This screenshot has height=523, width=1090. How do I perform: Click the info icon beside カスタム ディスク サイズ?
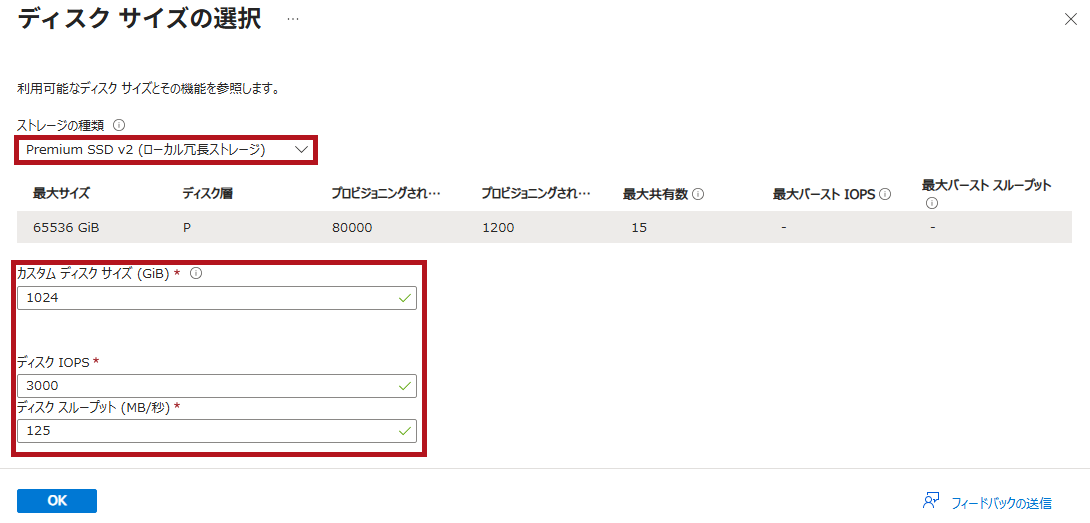(195, 273)
